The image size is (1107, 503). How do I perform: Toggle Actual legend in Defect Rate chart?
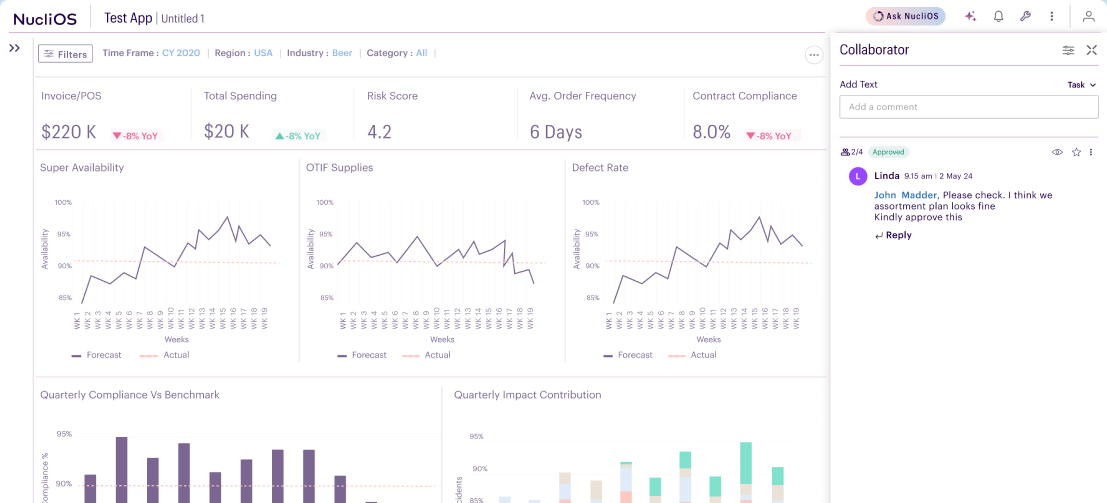[695, 355]
